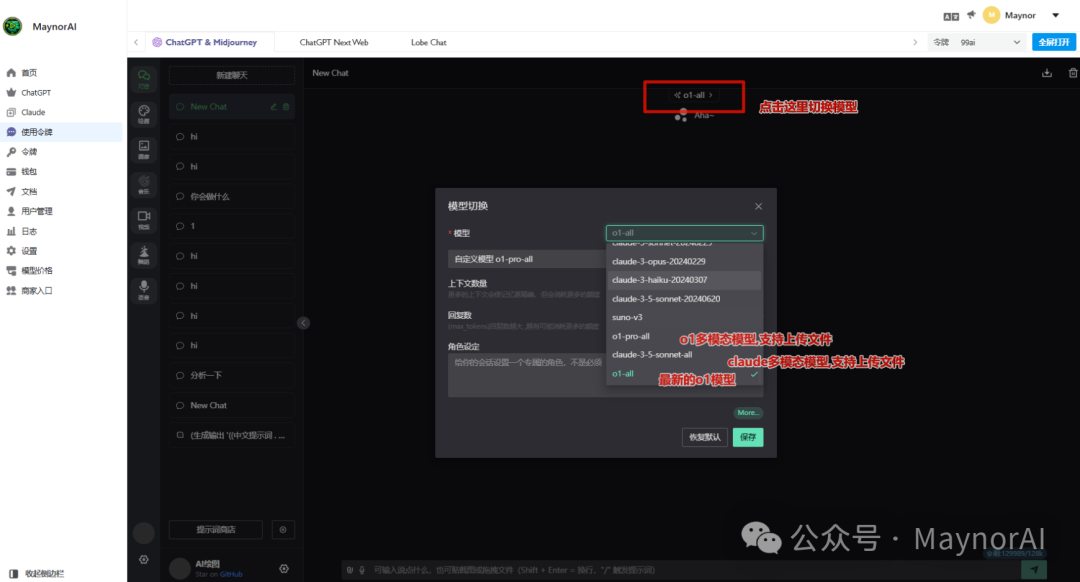This screenshot has width=1080, height=582.
Task: Open the 视频 video panel icon
Action: click(144, 218)
